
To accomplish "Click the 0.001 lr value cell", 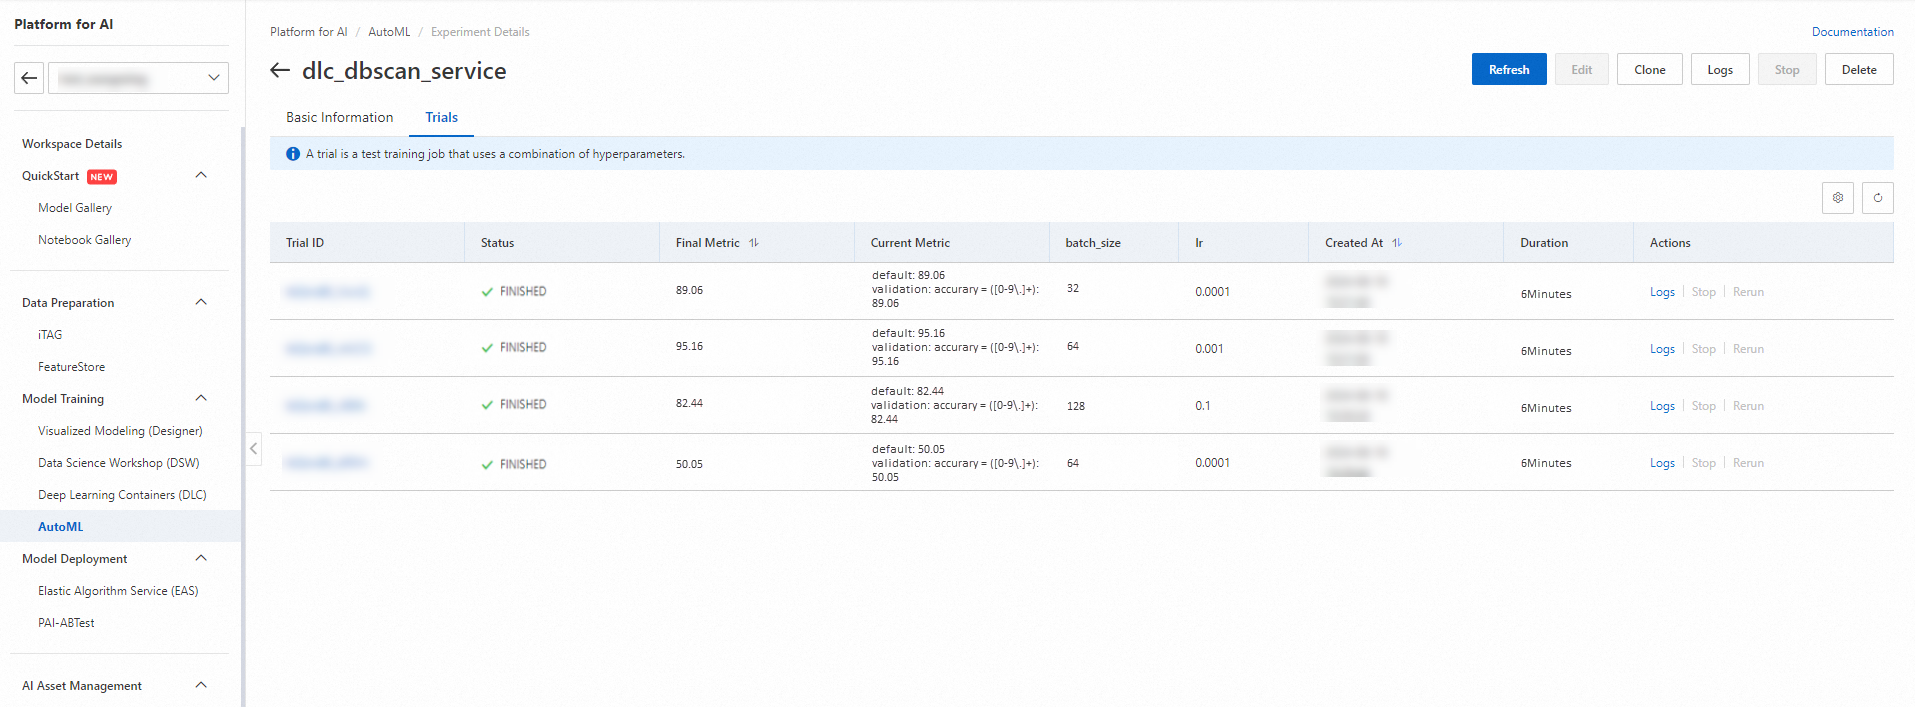I will coord(1209,349).
